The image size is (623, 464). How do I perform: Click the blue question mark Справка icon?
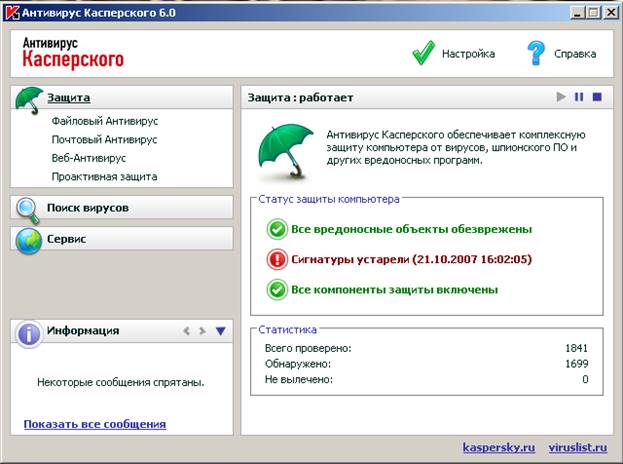pyautogui.click(x=536, y=52)
